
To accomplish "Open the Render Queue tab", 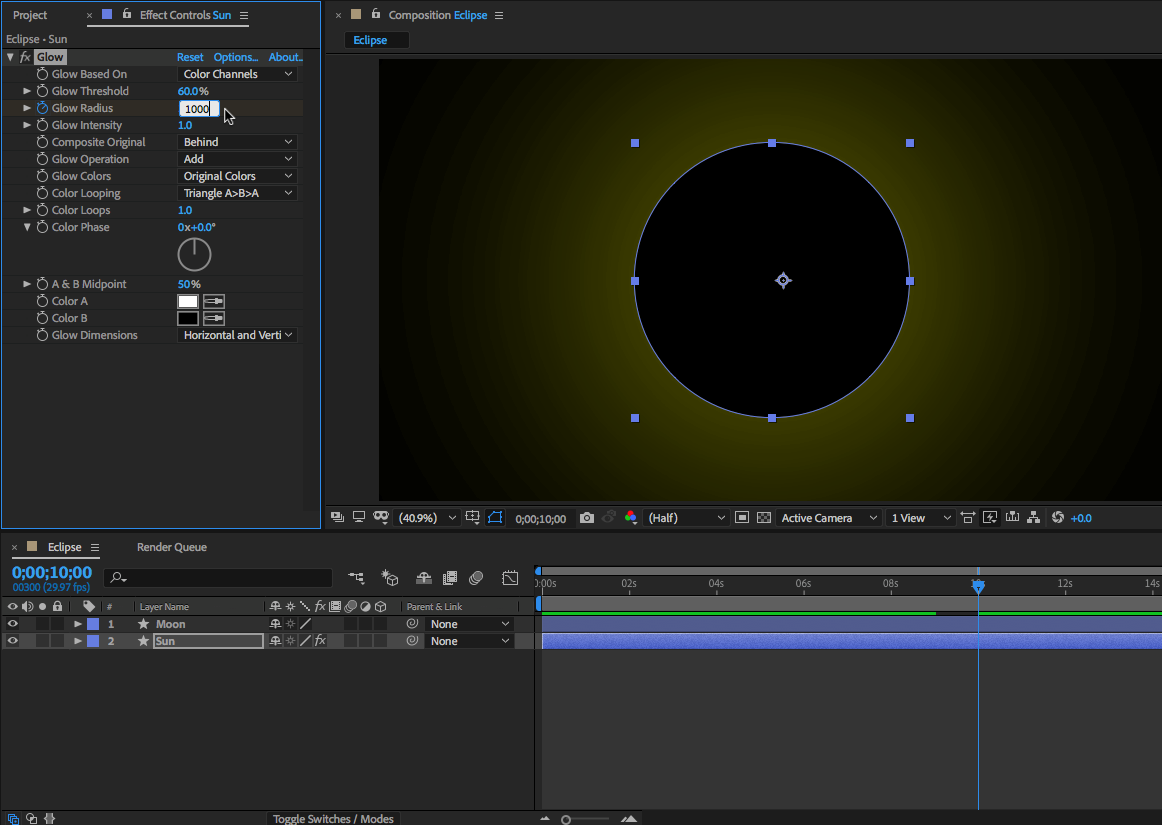I will 171,547.
